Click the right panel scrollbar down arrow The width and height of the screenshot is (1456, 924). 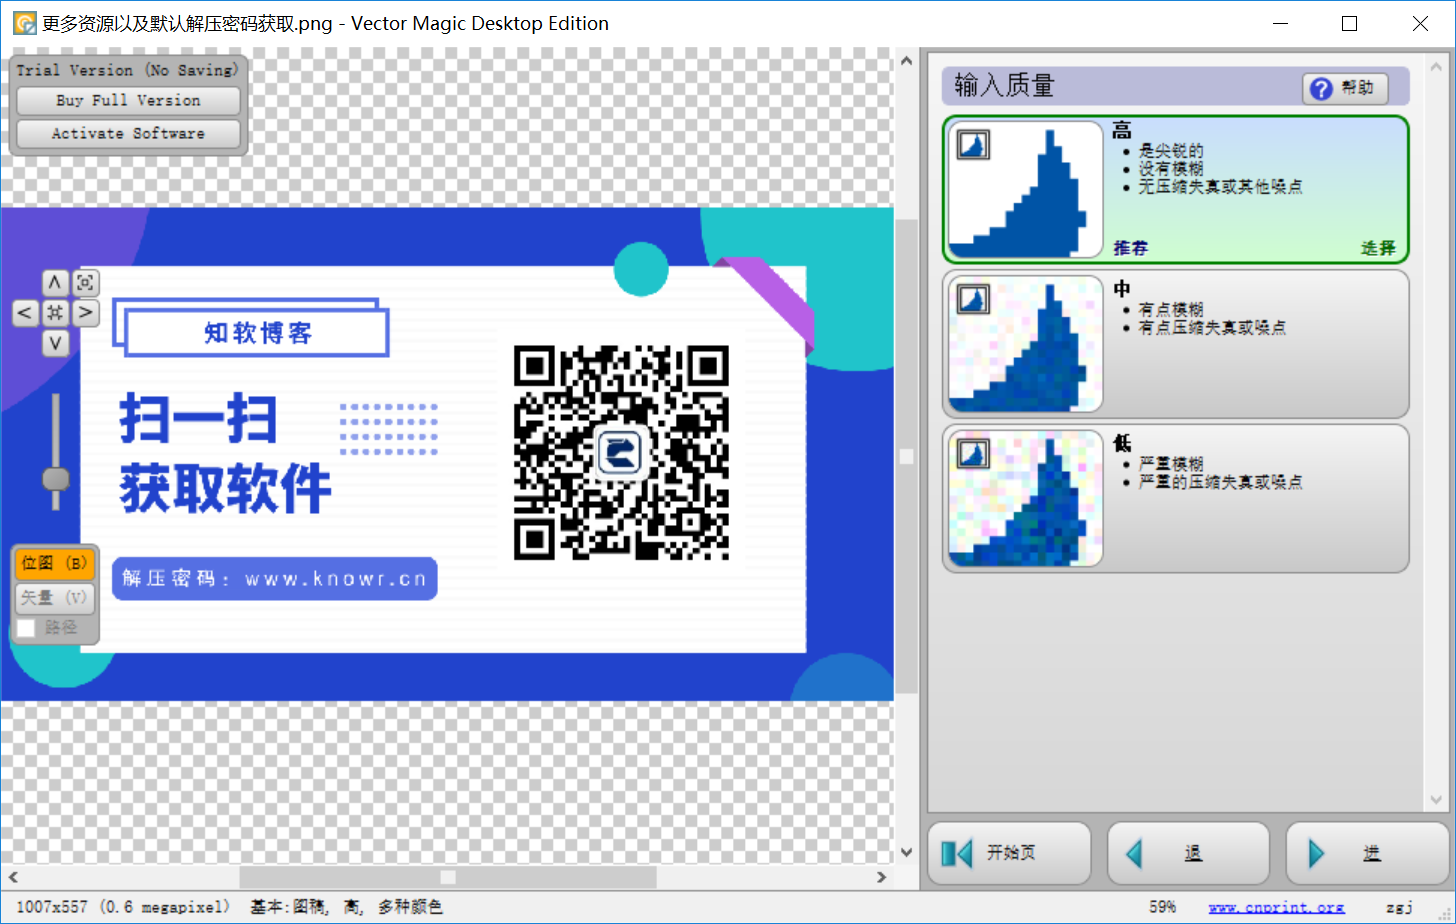tap(1437, 800)
